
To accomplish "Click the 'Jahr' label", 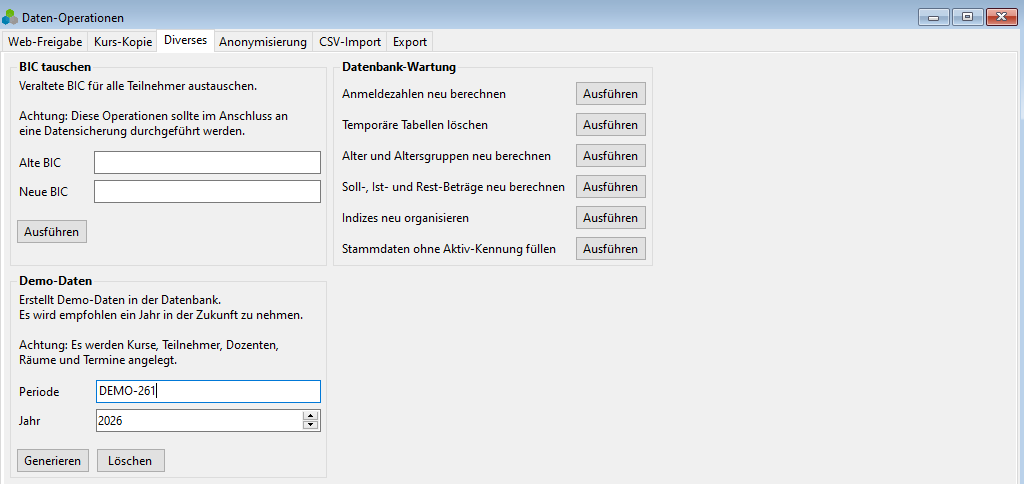I will tap(29, 421).
